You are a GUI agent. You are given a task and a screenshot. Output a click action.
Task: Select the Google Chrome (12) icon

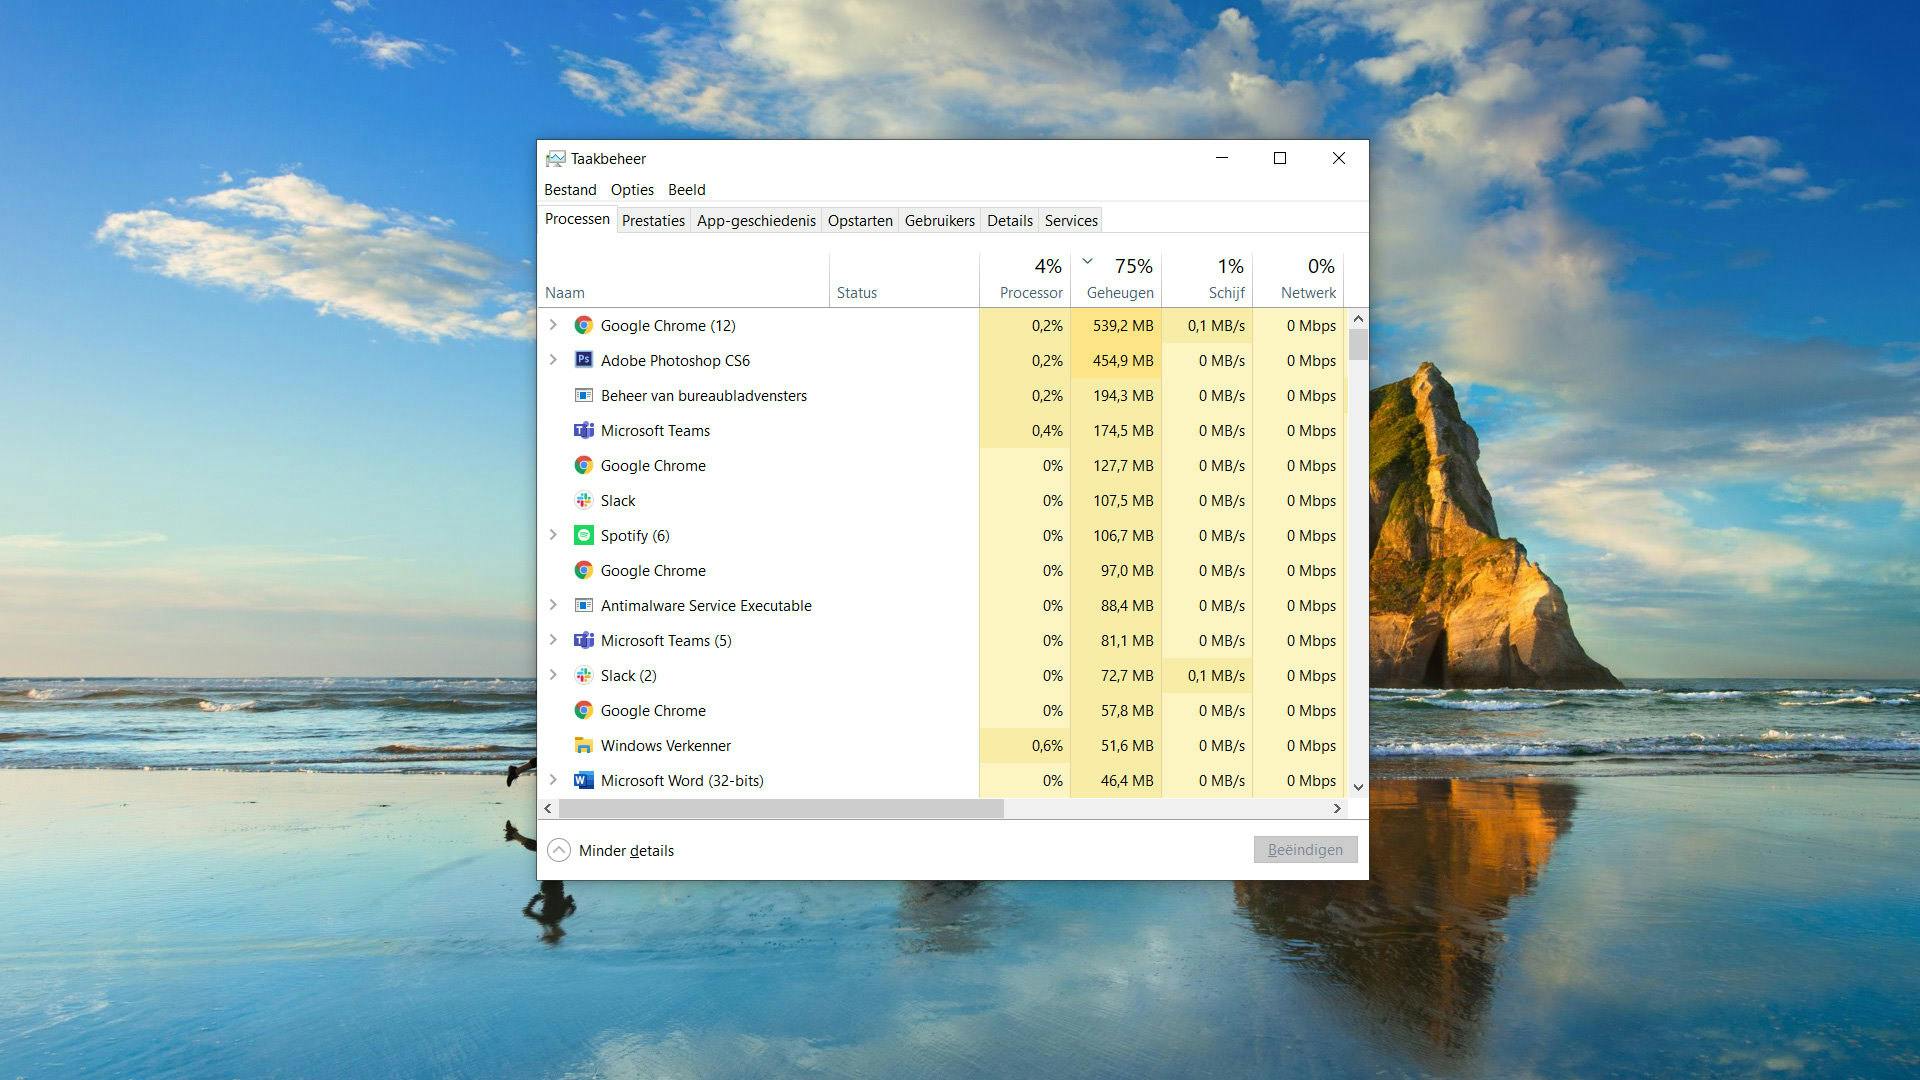(x=583, y=325)
